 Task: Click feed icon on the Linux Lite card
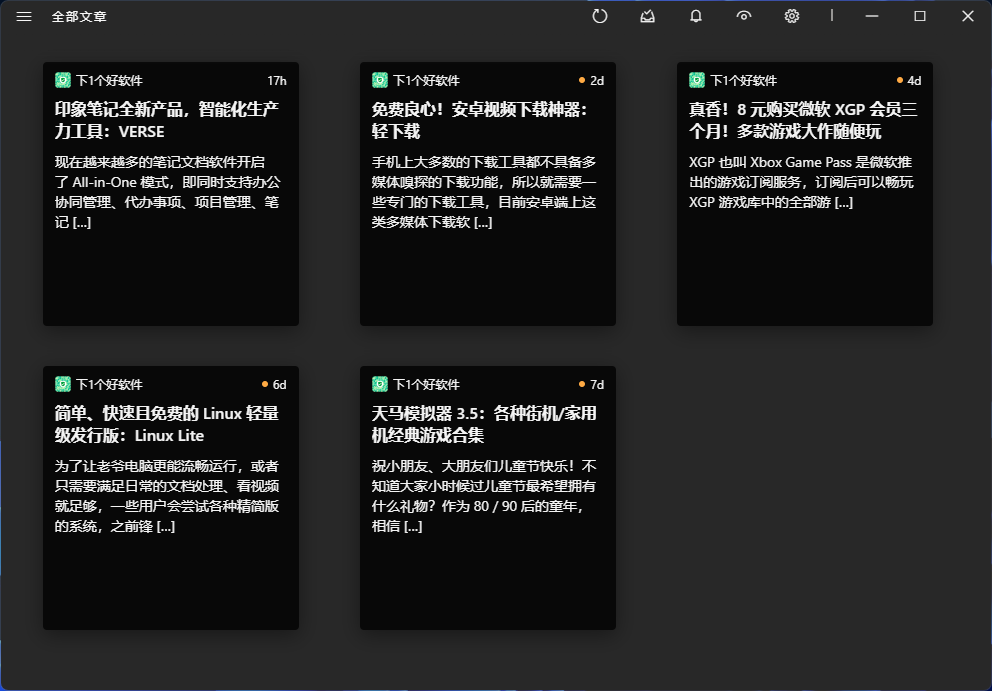click(62, 384)
